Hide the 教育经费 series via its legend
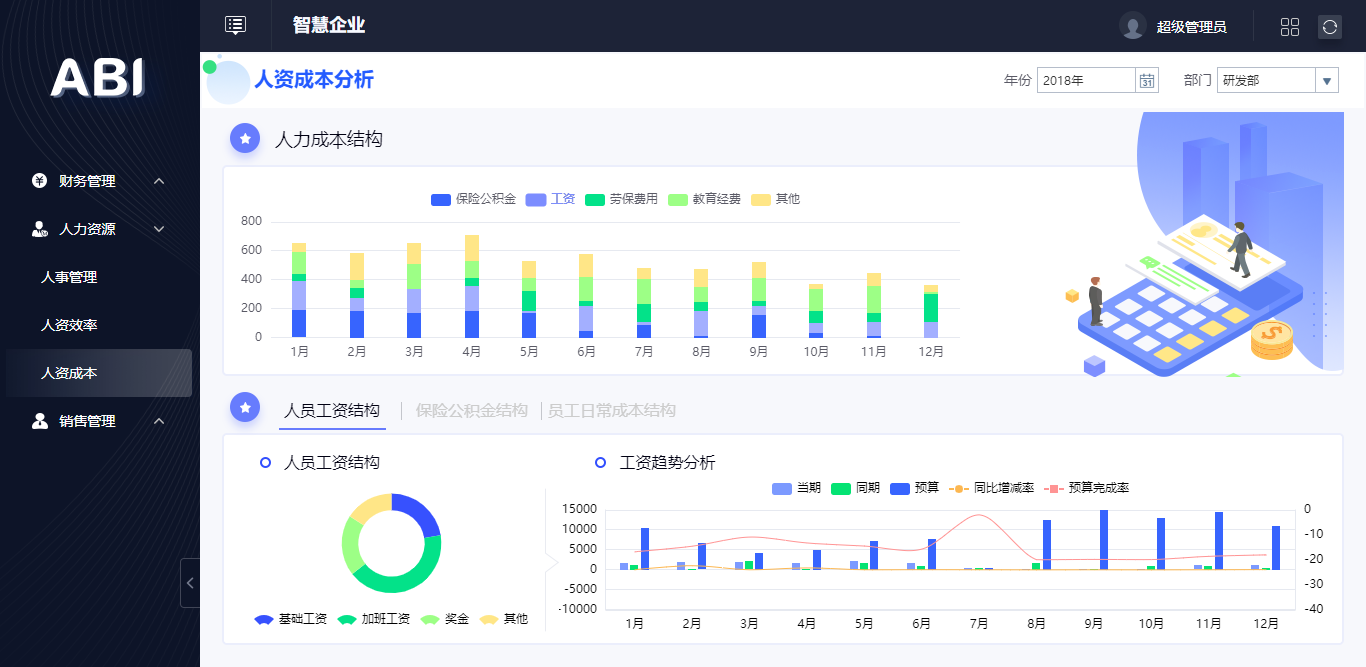The image size is (1366, 667). [x=706, y=199]
